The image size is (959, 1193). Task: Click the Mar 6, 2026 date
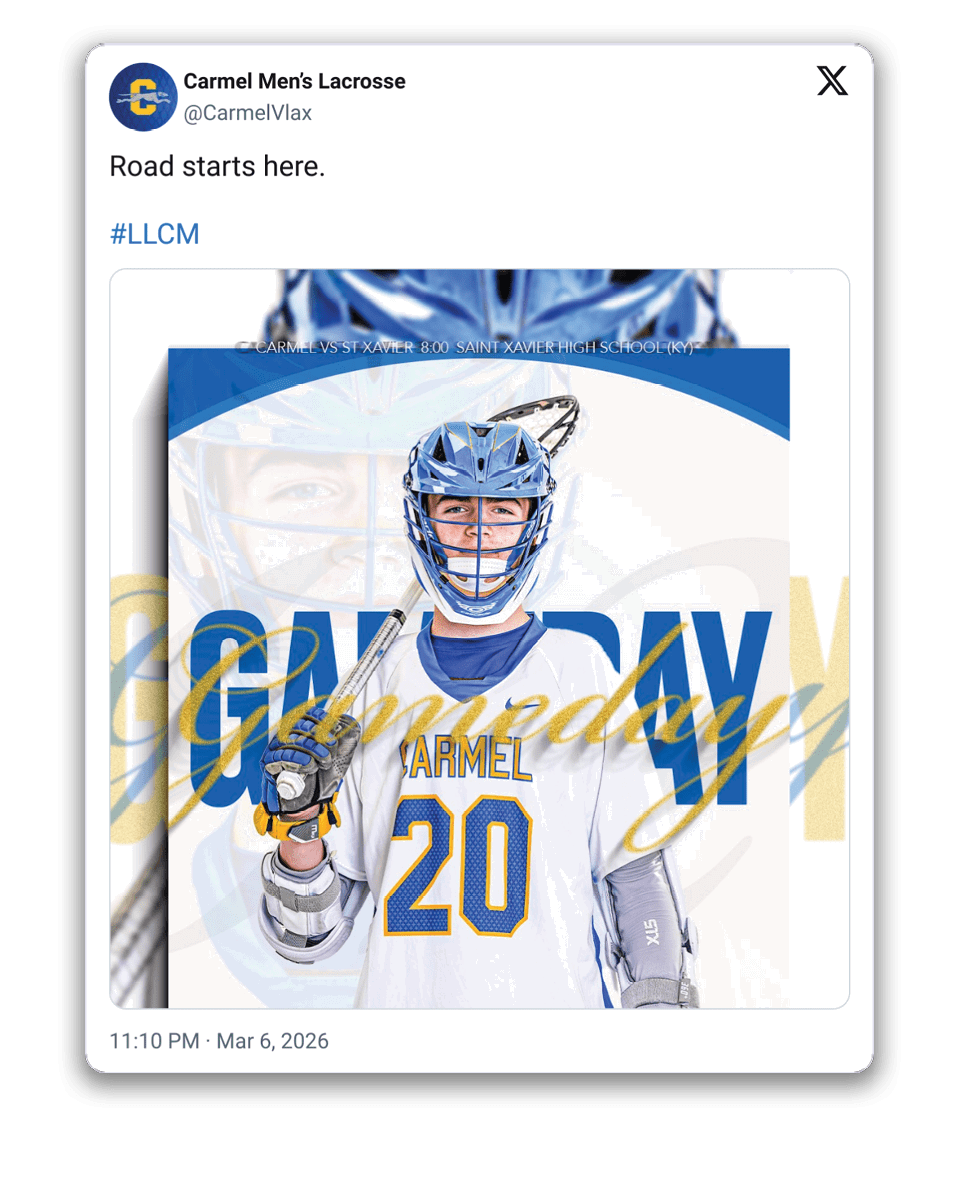coord(272,1041)
